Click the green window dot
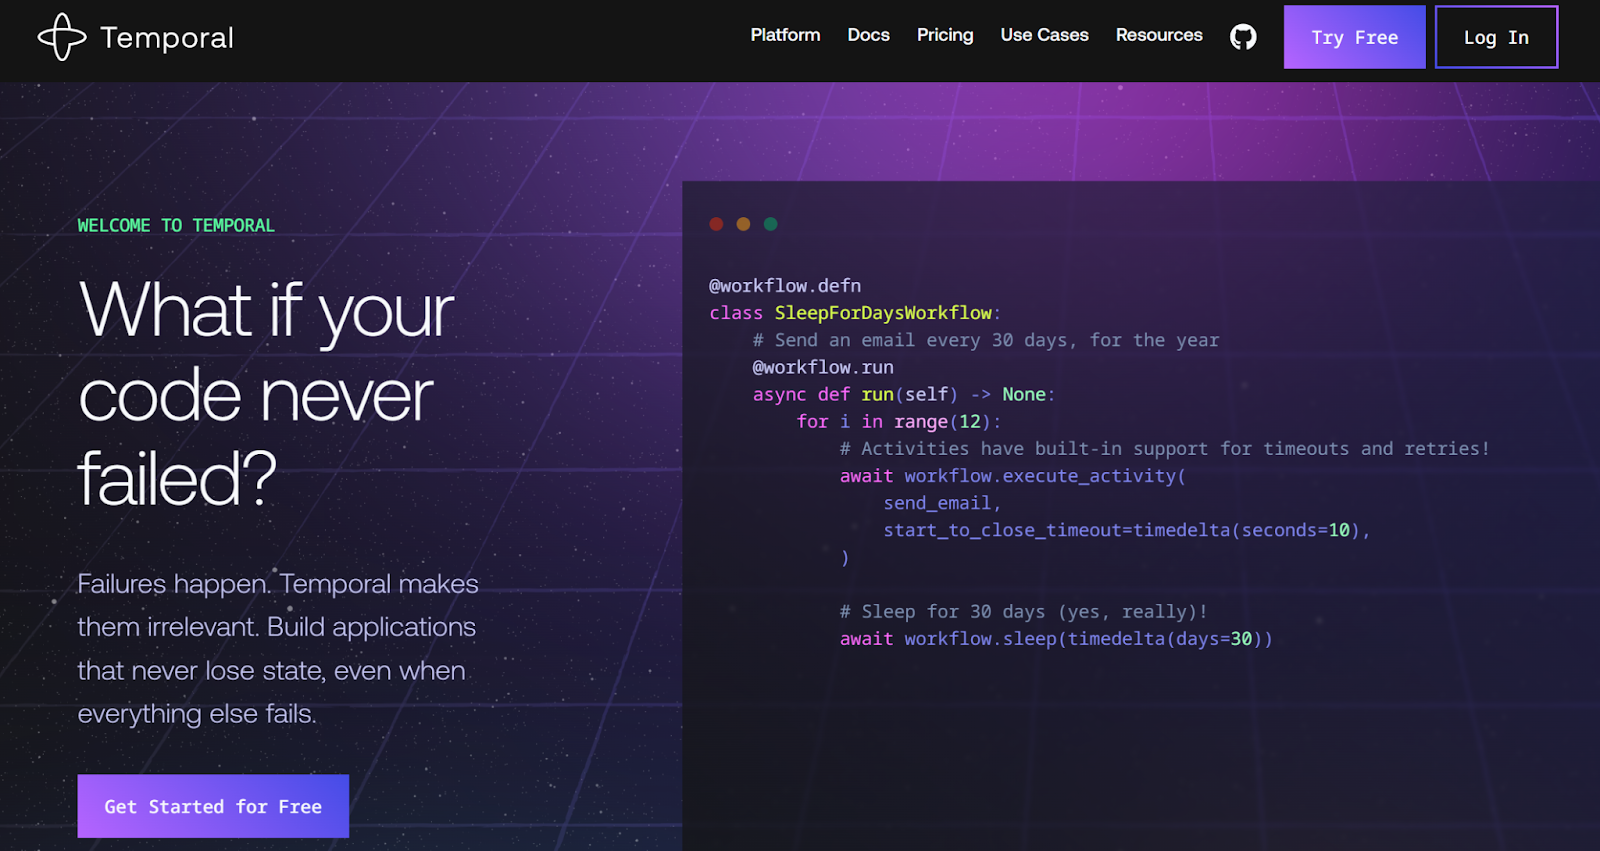 [x=770, y=224]
